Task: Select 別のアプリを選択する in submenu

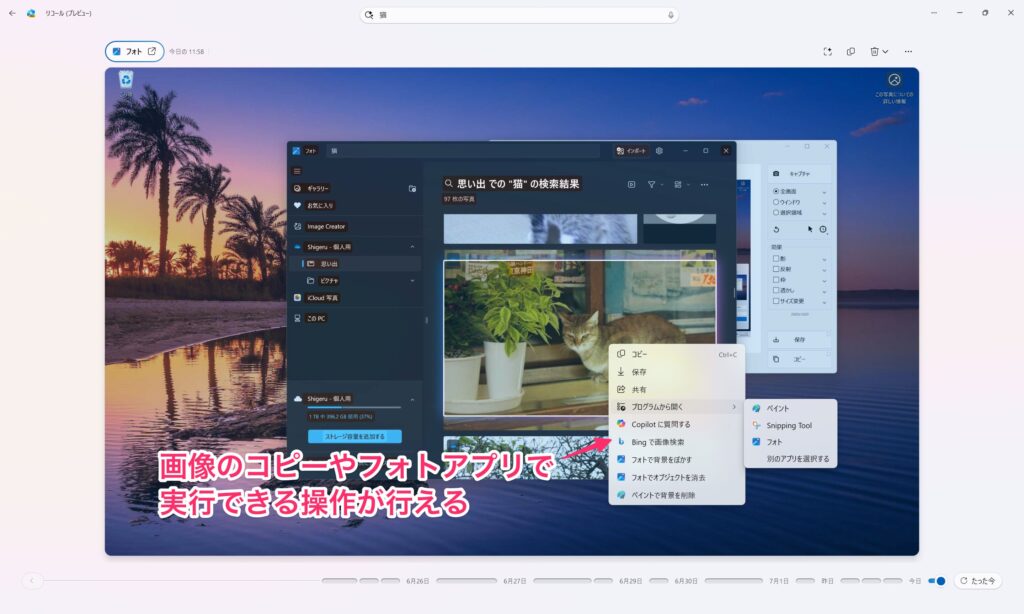Action: (790, 459)
